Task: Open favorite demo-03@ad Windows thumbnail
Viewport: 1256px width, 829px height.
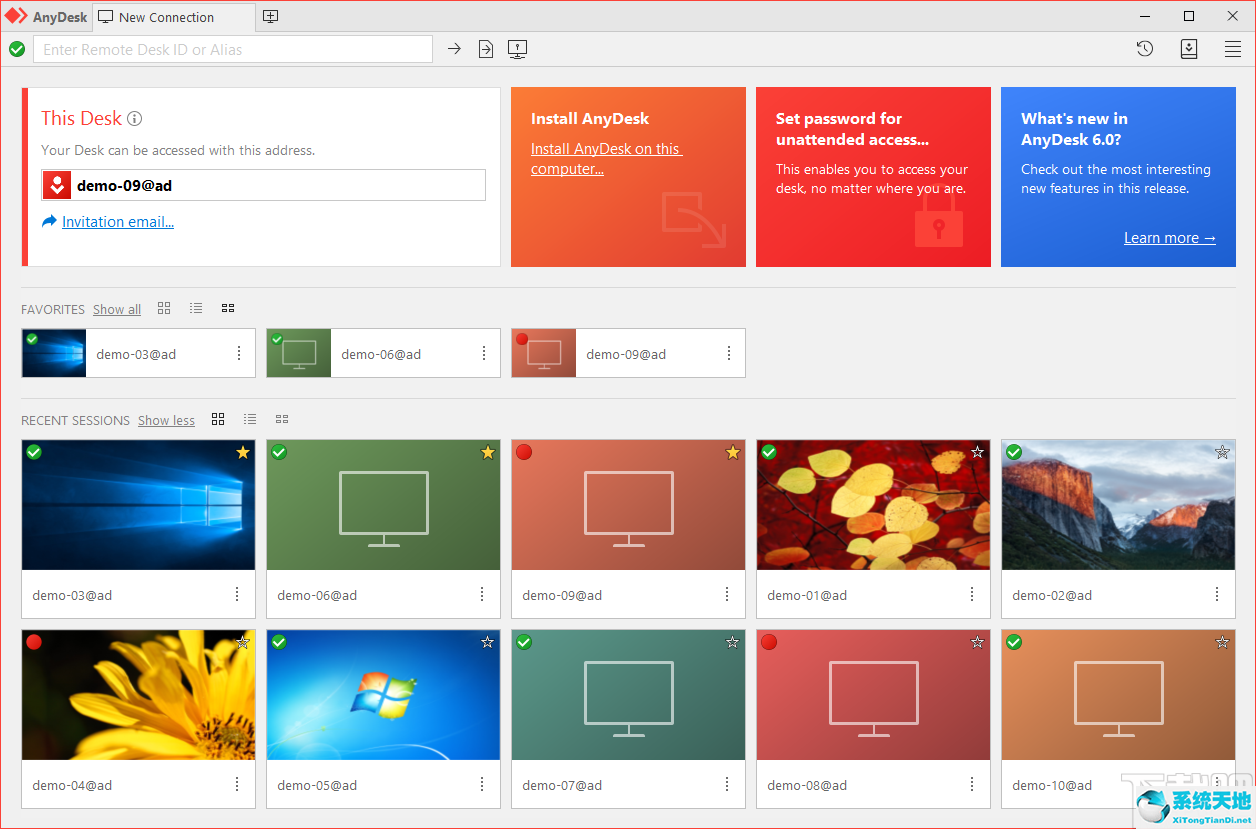Action: (x=54, y=353)
